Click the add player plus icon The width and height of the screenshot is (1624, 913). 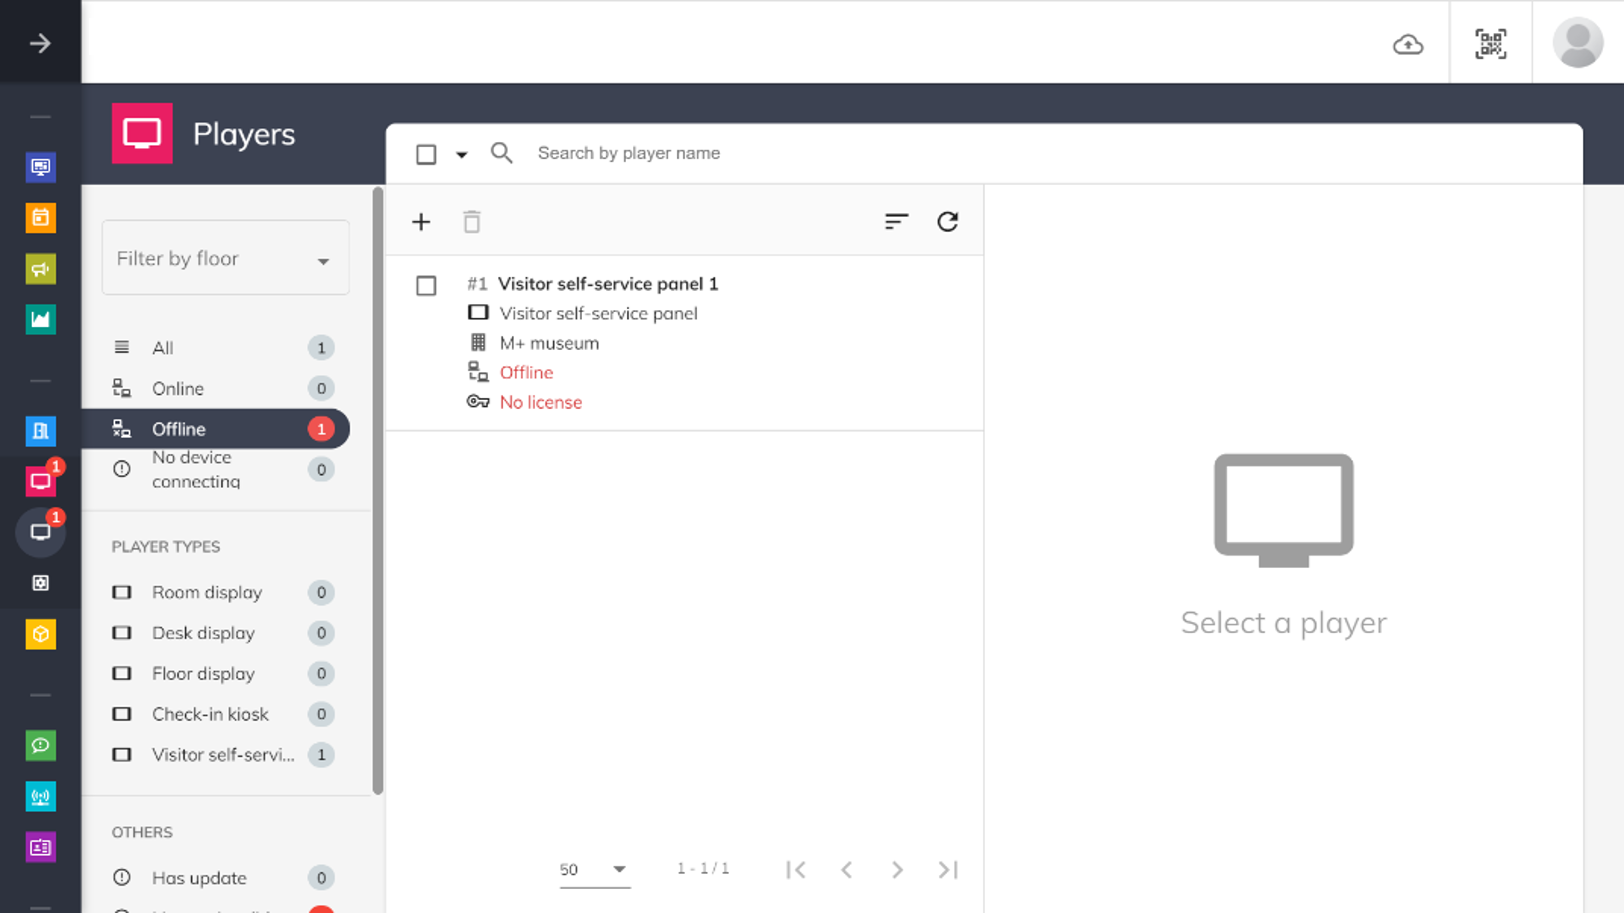pos(421,222)
